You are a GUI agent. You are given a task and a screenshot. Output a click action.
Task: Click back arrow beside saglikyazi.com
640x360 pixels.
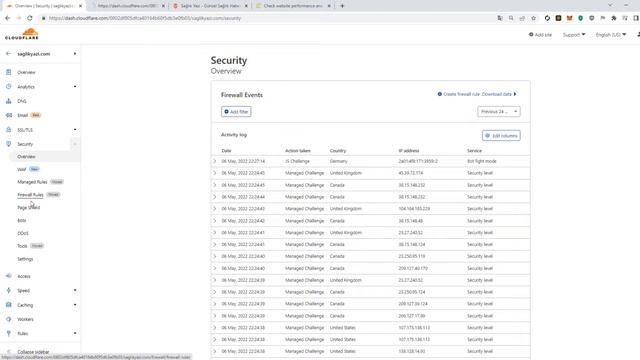pyautogui.click(x=8, y=53)
